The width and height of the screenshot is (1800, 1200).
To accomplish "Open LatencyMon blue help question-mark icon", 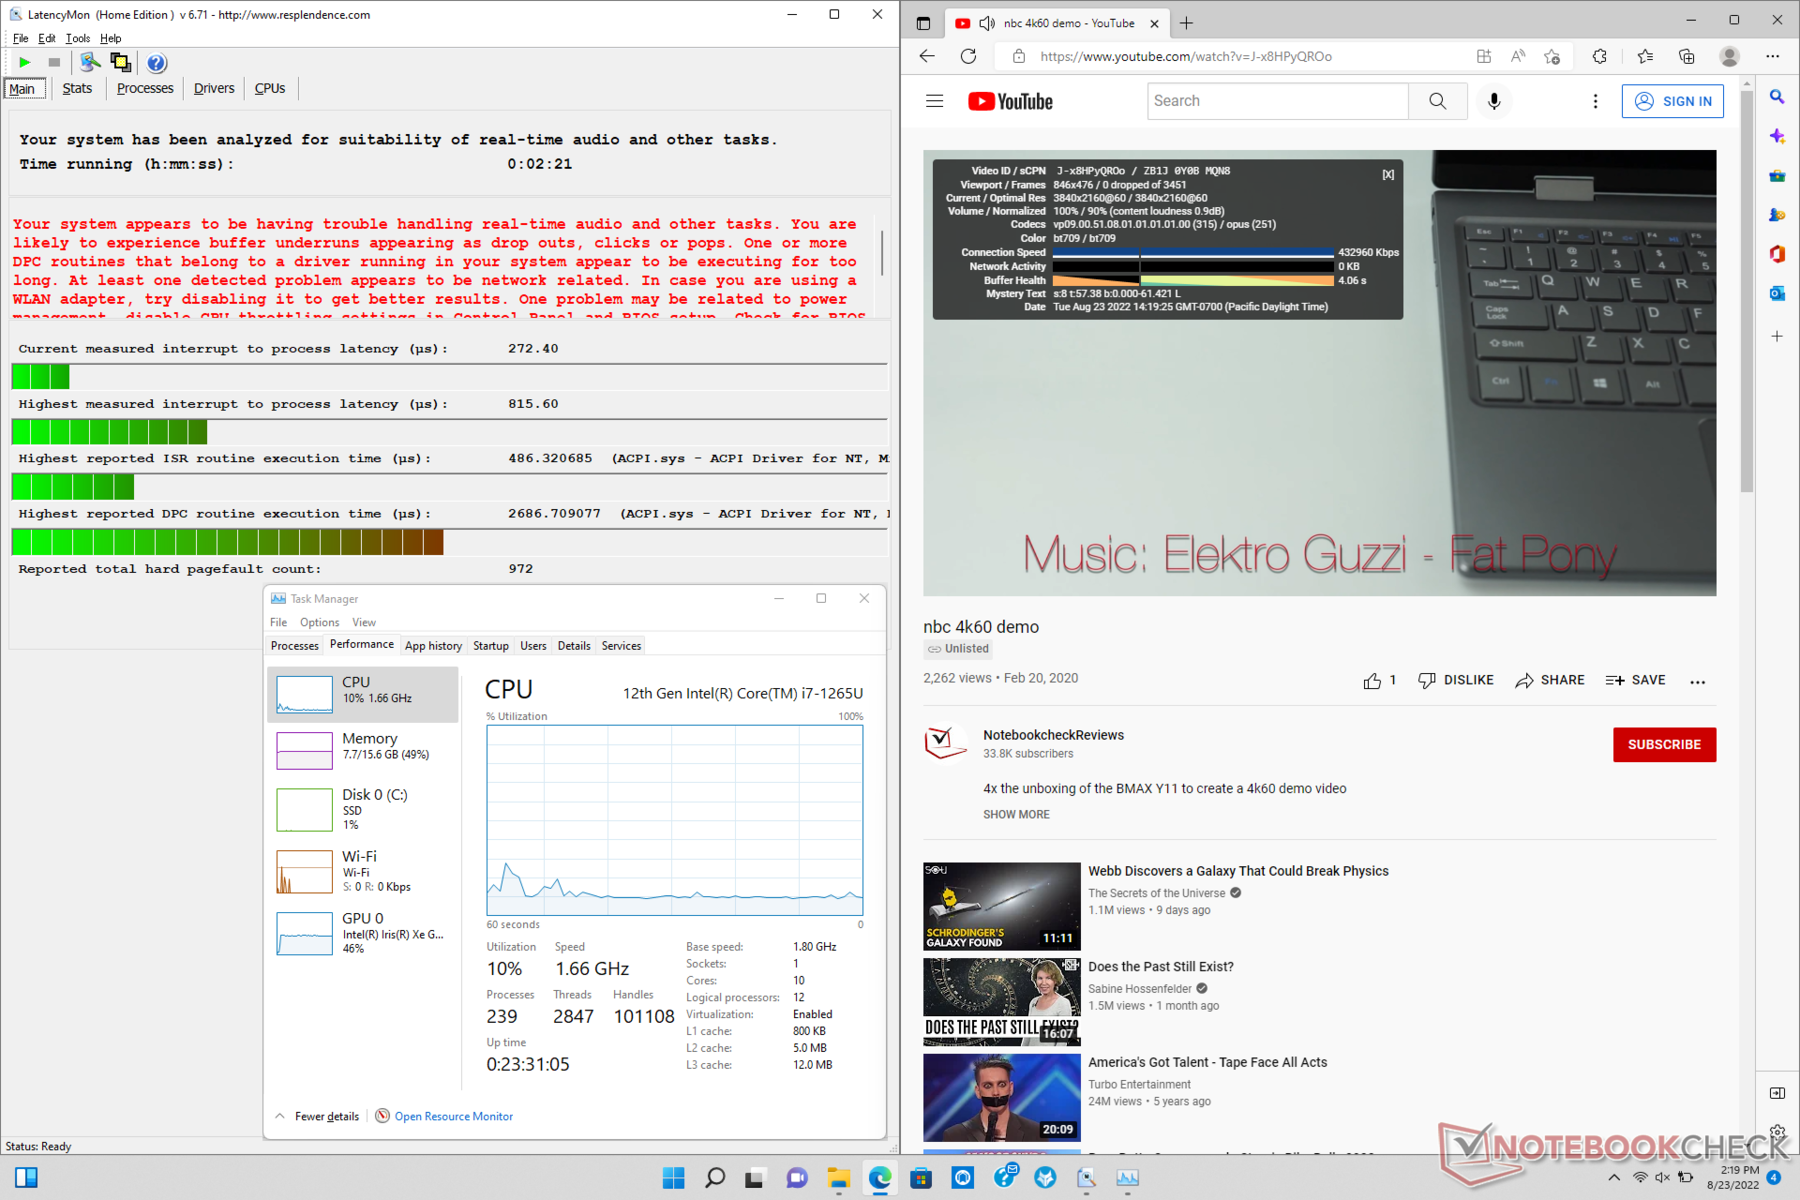I will [x=157, y=63].
